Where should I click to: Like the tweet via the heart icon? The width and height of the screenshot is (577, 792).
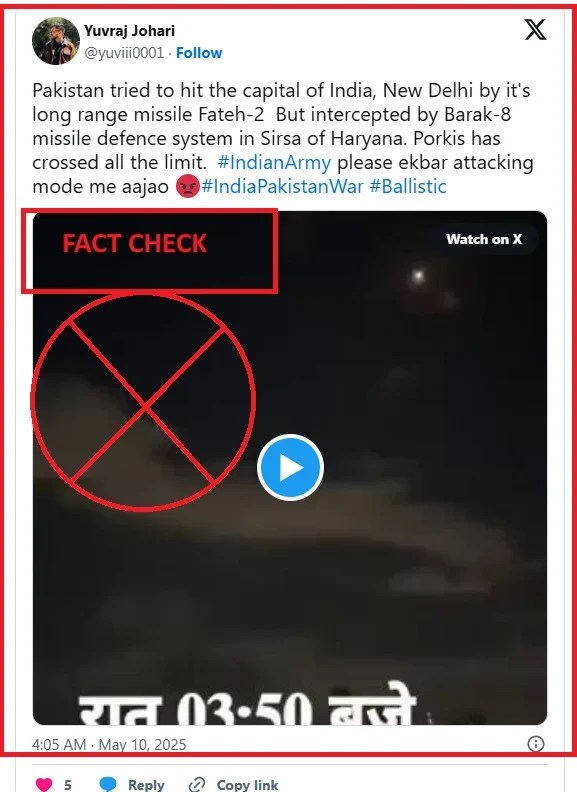pyautogui.click(x=44, y=784)
